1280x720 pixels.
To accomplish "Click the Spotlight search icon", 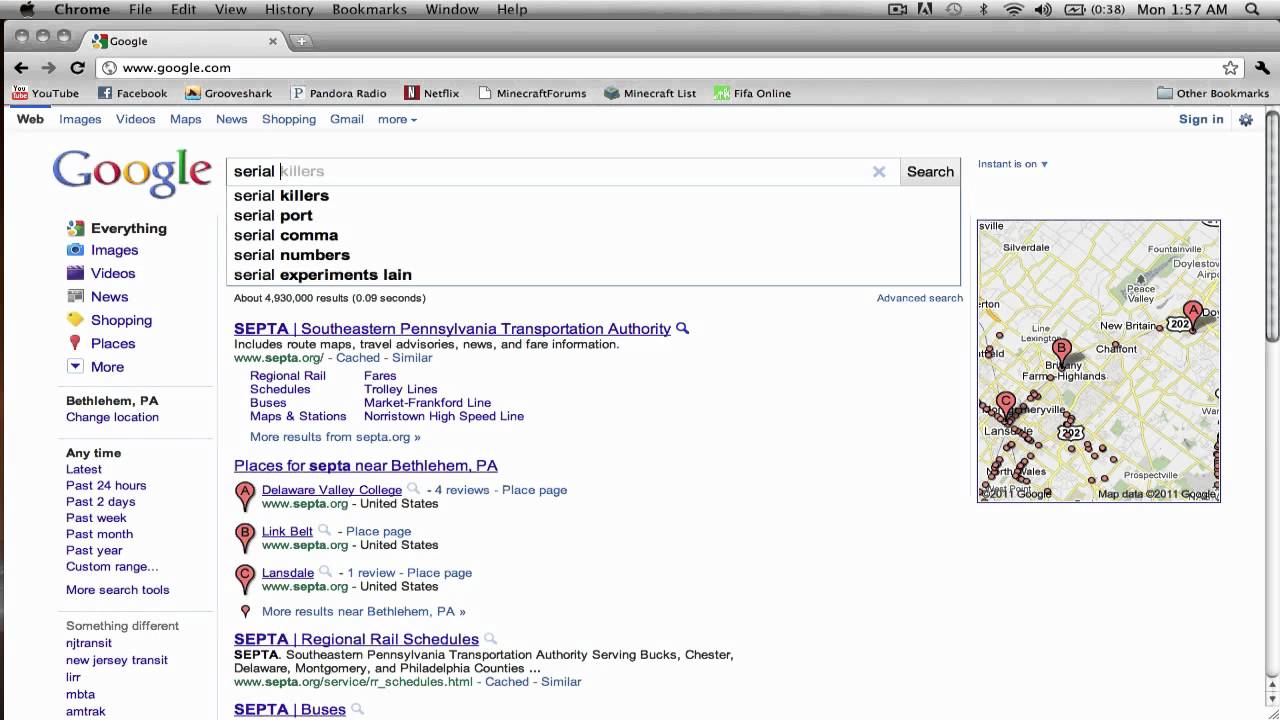I will coord(1252,9).
